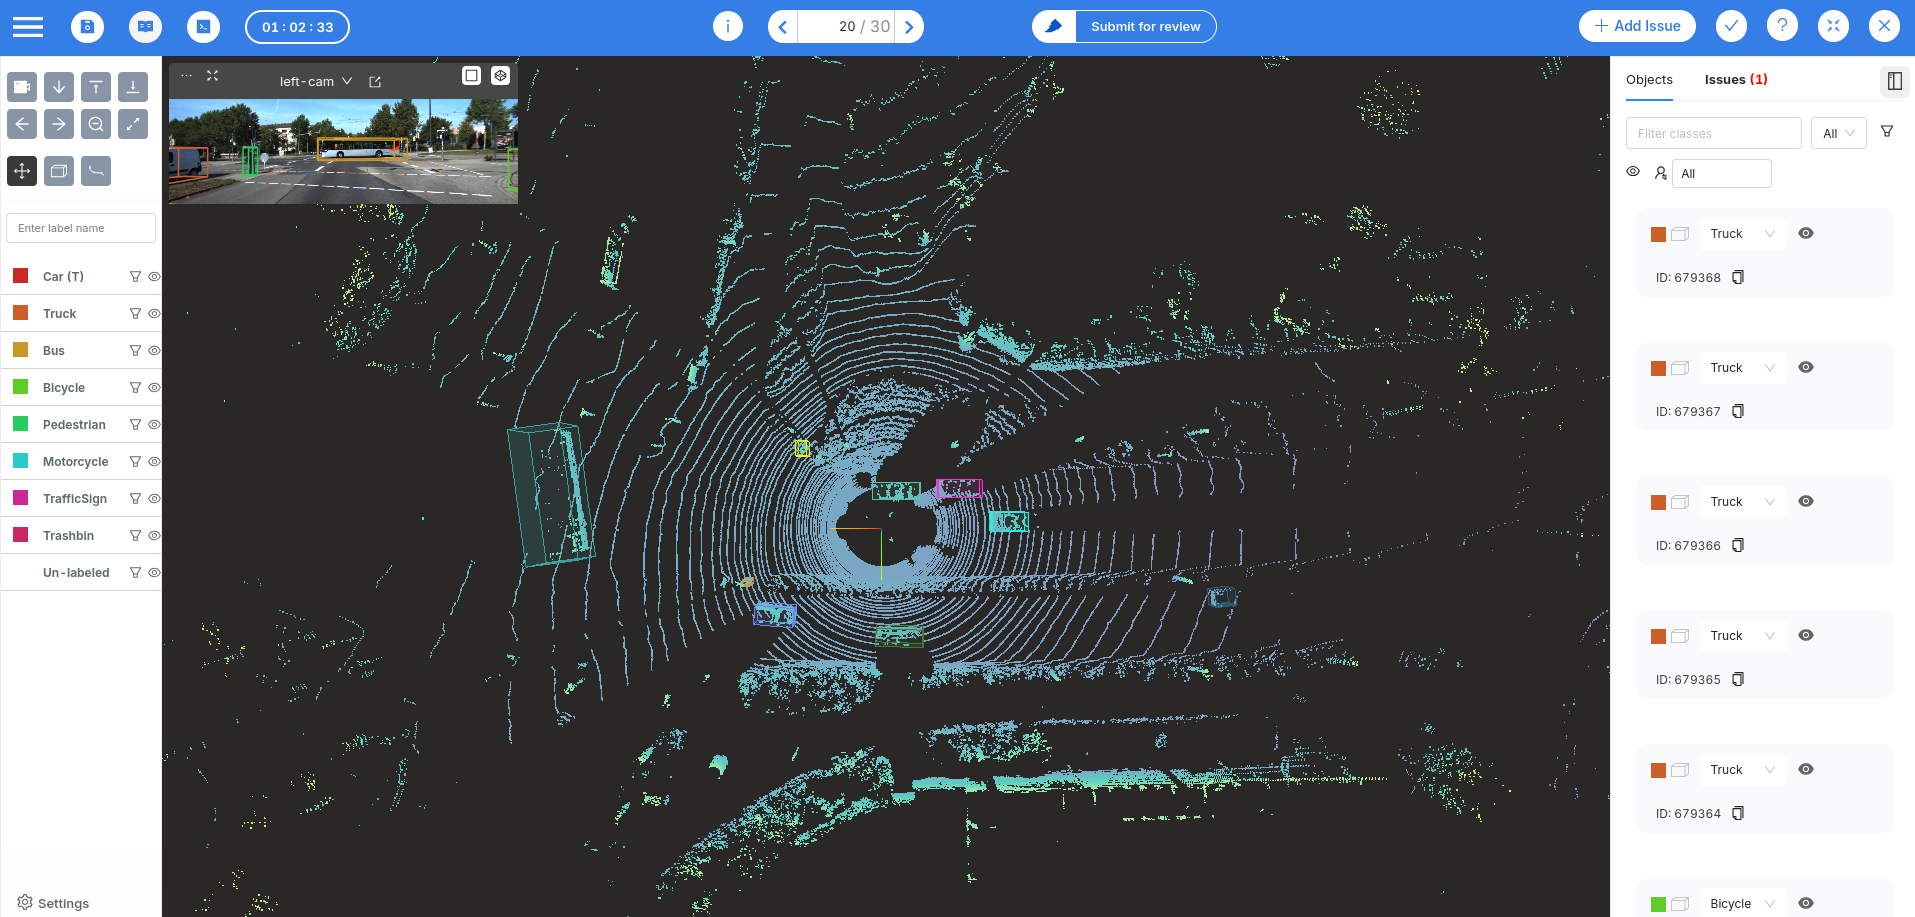Filter by Motorcycle class funnel icon
Viewport: 1915px width, 917px height.
[135, 462]
